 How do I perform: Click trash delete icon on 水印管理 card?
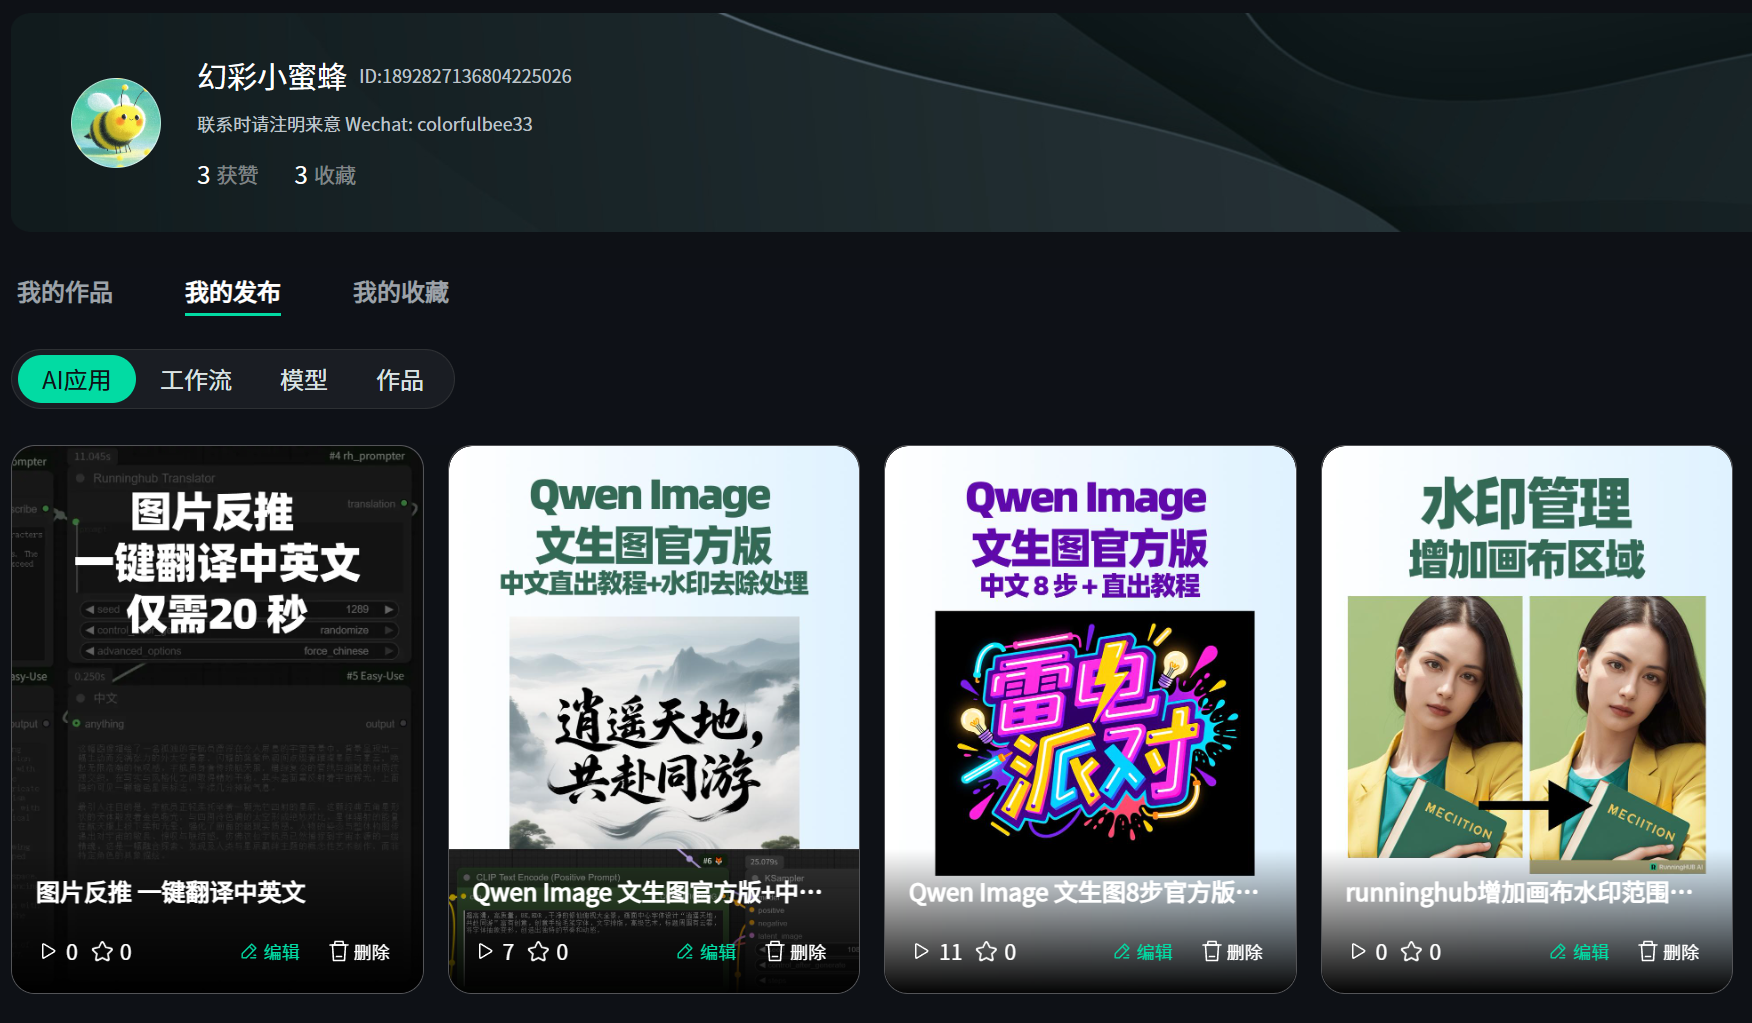(x=1647, y=951)
